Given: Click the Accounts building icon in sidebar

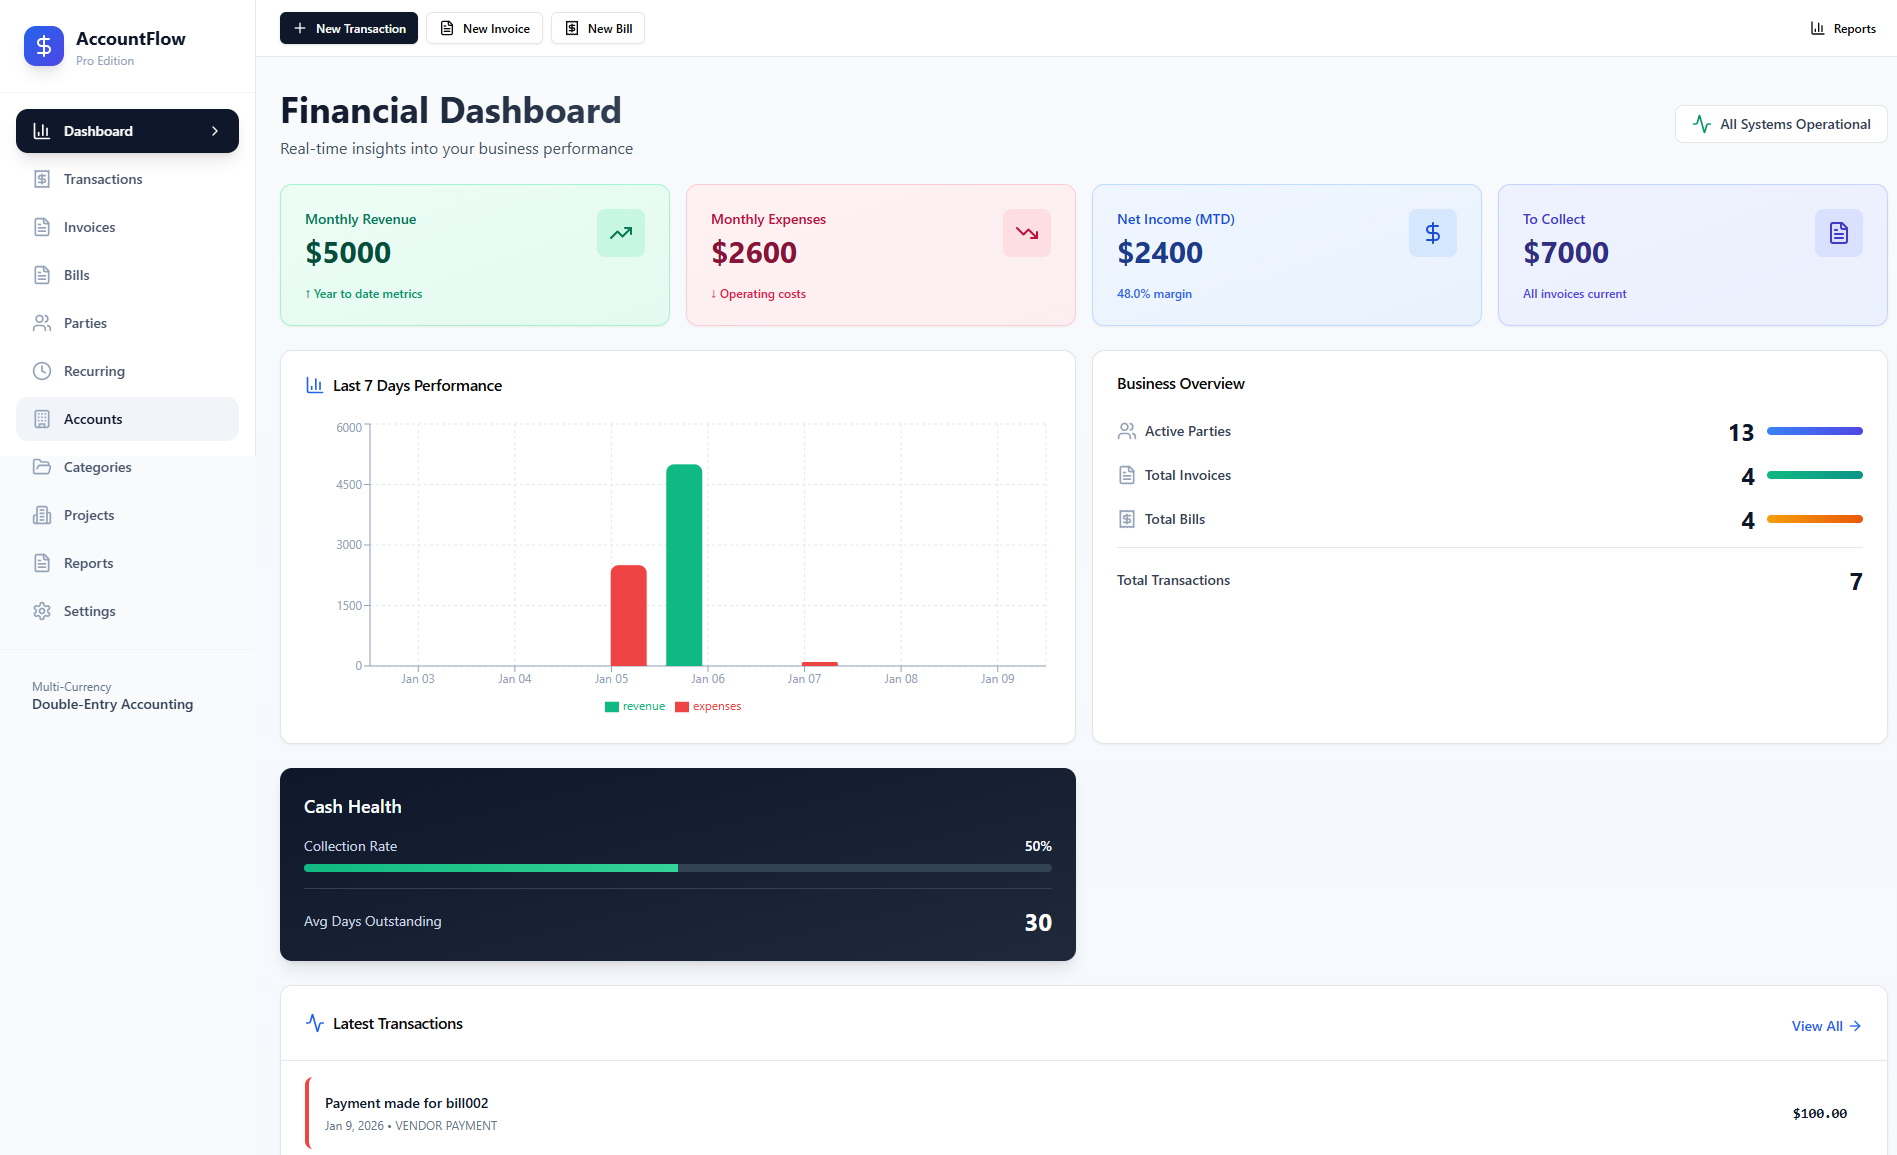Looking at the screenshot, I should pyautogui.click(x=42, y=419).
